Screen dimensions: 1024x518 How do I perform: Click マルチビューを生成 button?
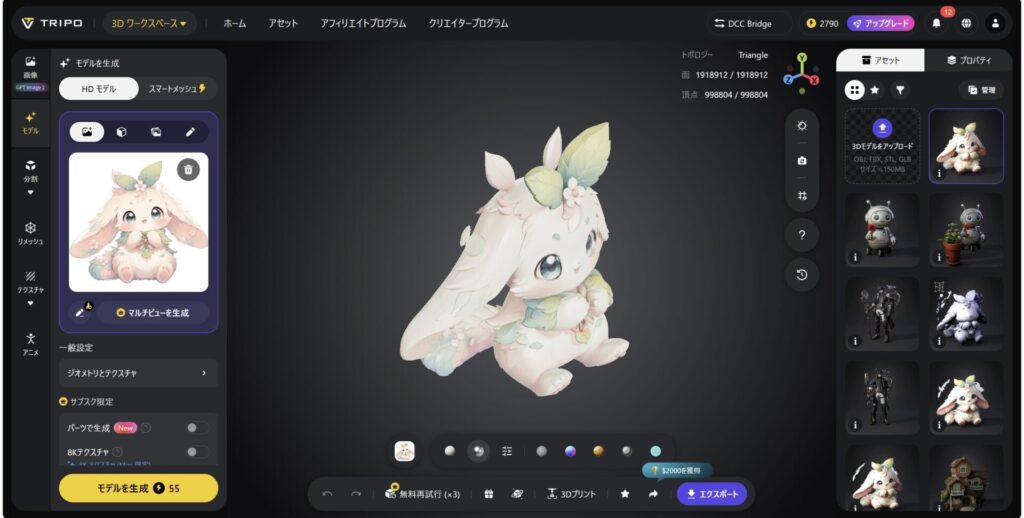point(153,312)
